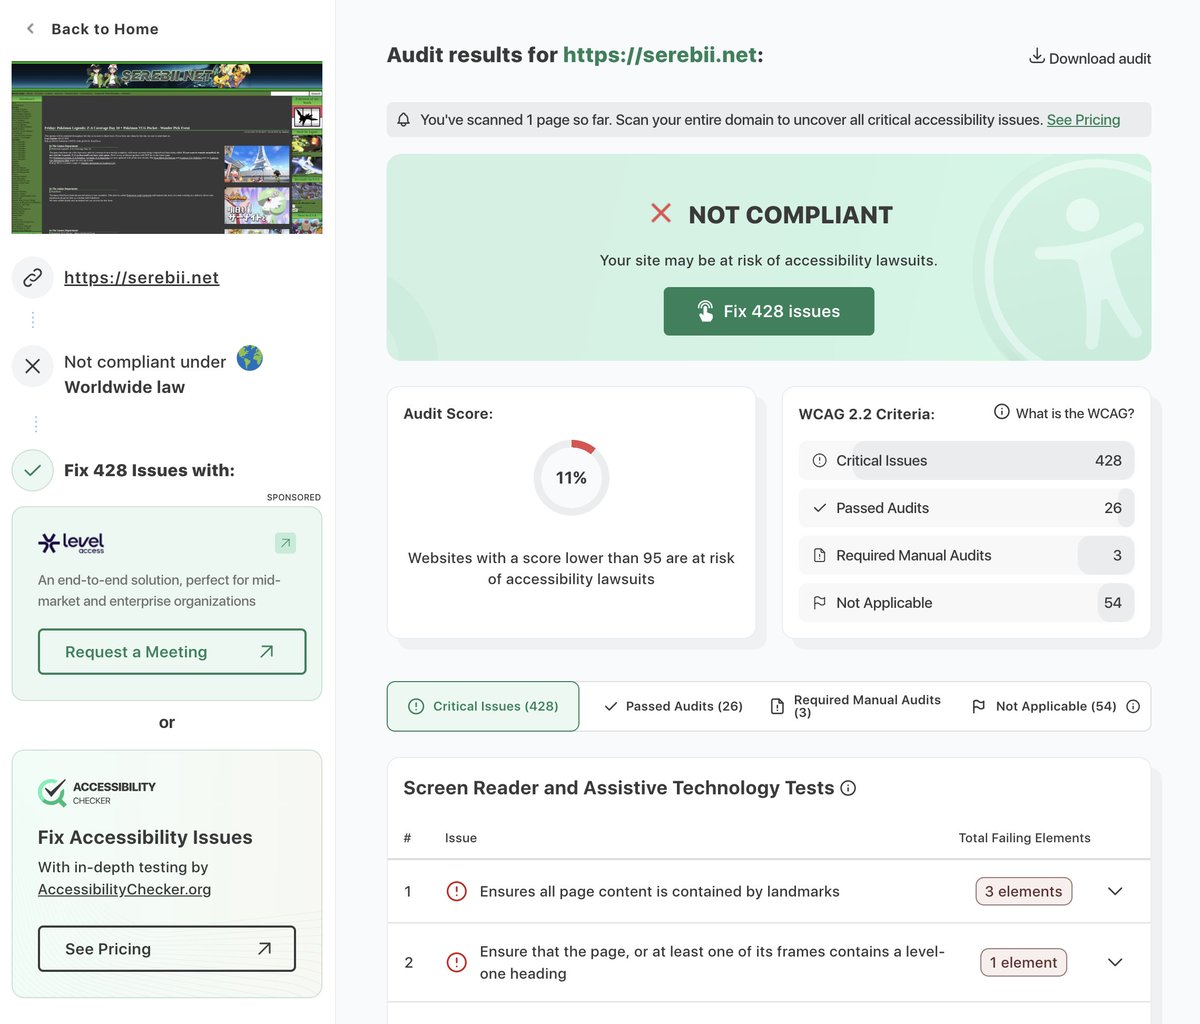This screenshot has height=1024, width=1200.
Task: Expand the level-one heading issue chevron
Action: tap(1115, 962)
